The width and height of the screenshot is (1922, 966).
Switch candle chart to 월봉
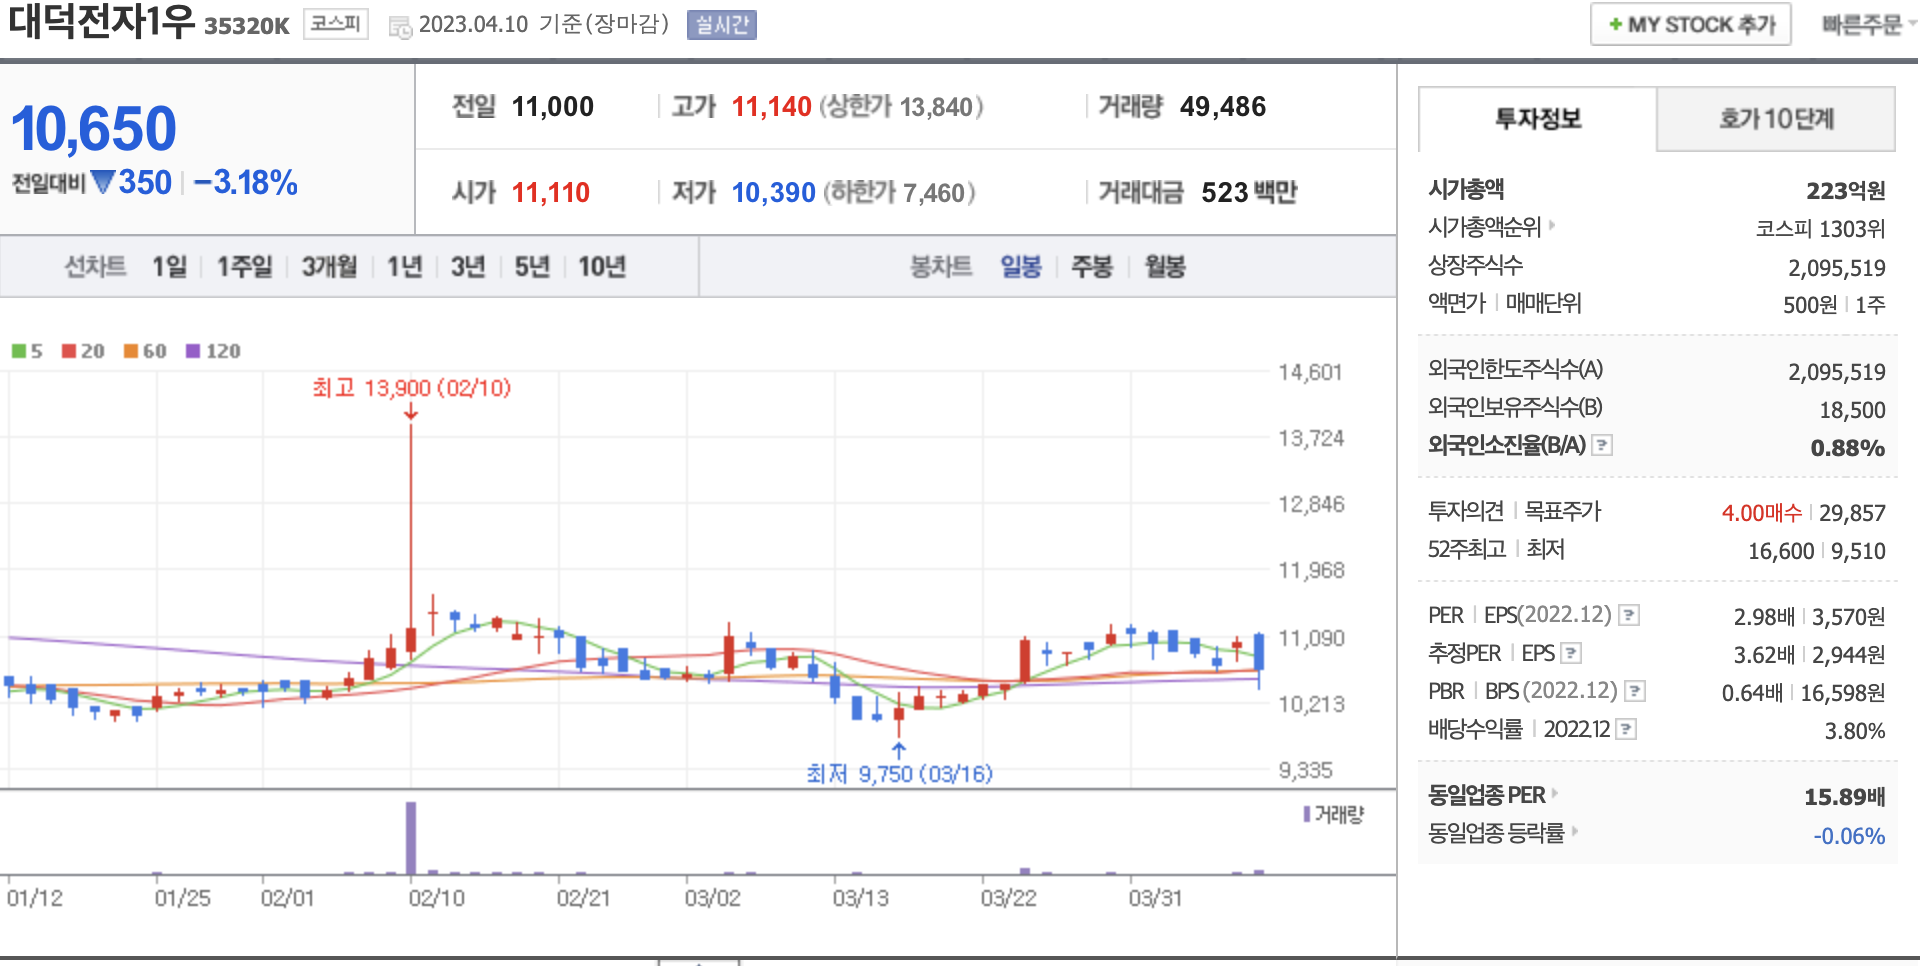coord(1165,267)
